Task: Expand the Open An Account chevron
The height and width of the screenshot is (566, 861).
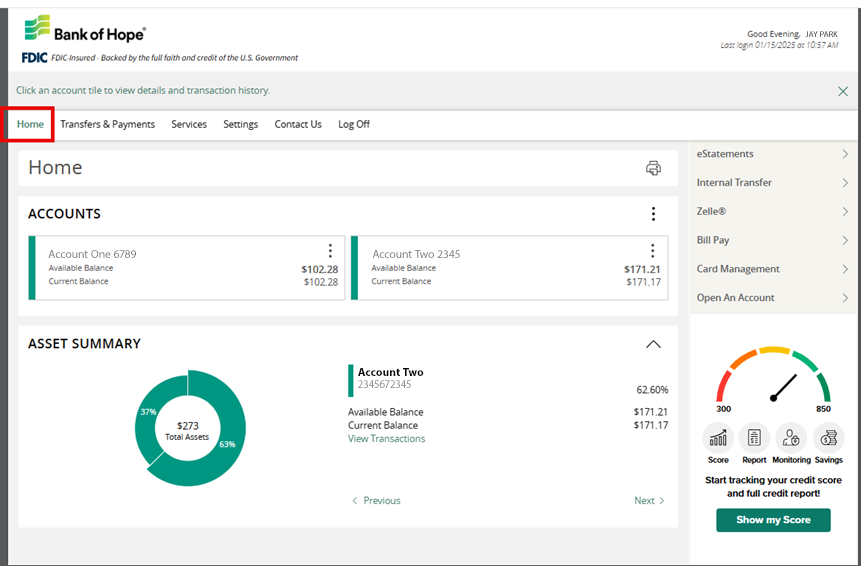Action: (845, 298)
